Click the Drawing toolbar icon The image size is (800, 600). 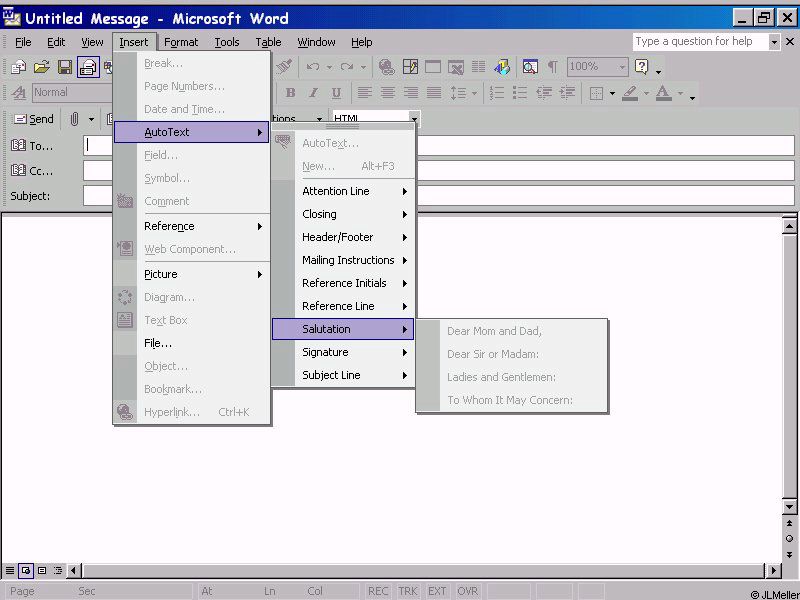pyautogui.click(x=502, y=67)
